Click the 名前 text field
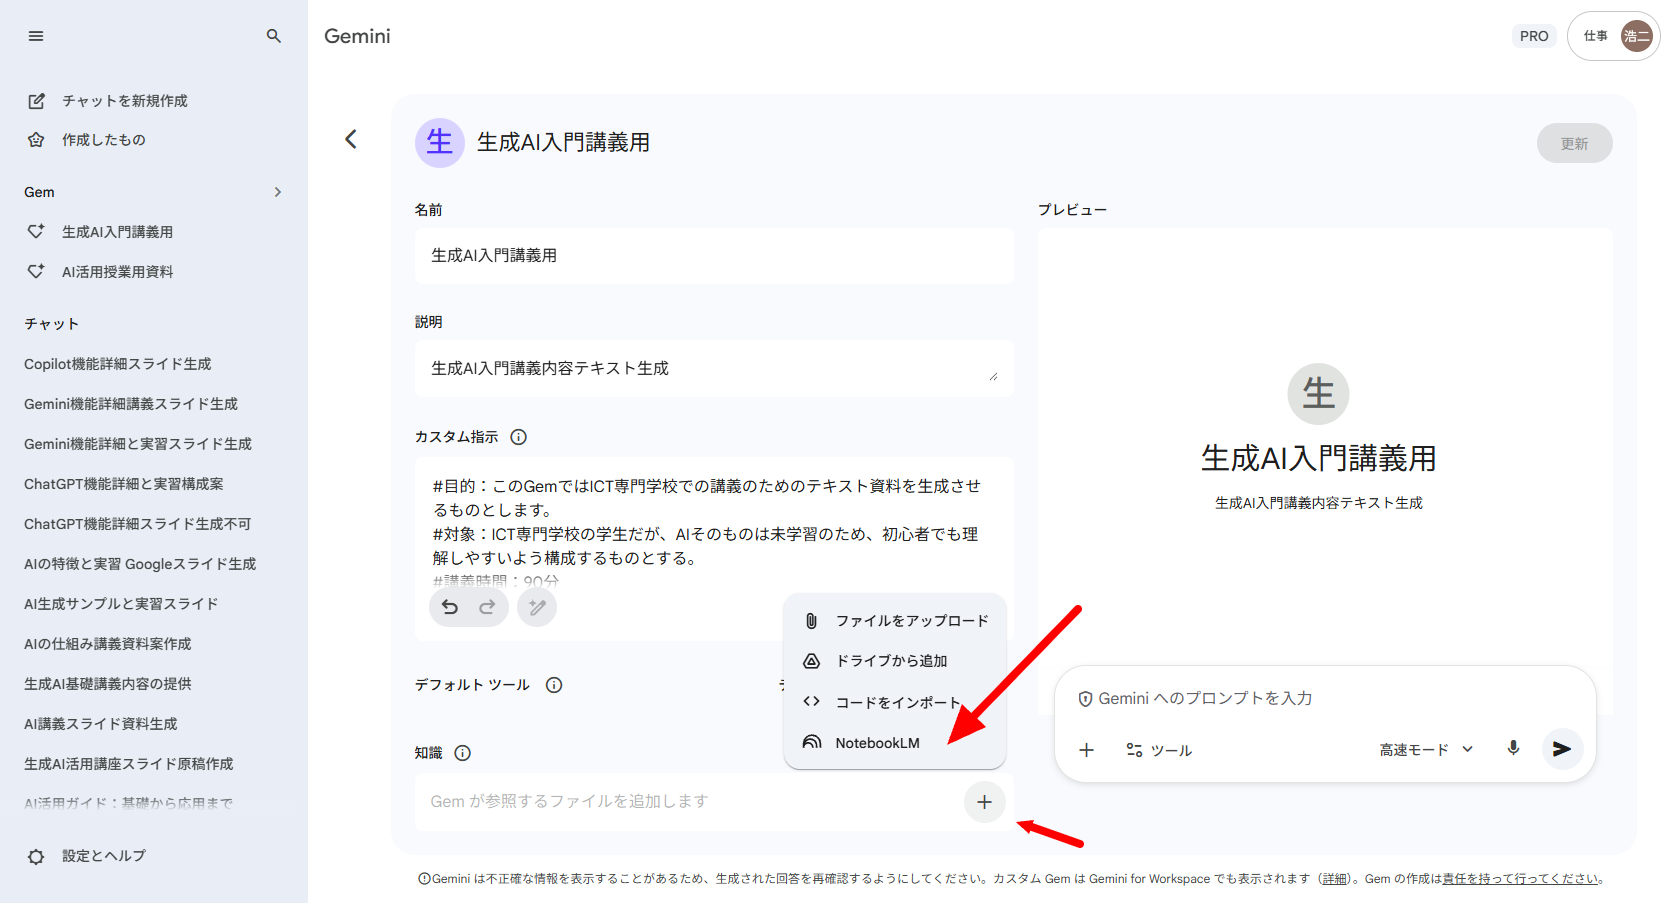Image resolution: width=1673 pixels, height=903 pixels. pyautogui.click(x=714, y=256)
